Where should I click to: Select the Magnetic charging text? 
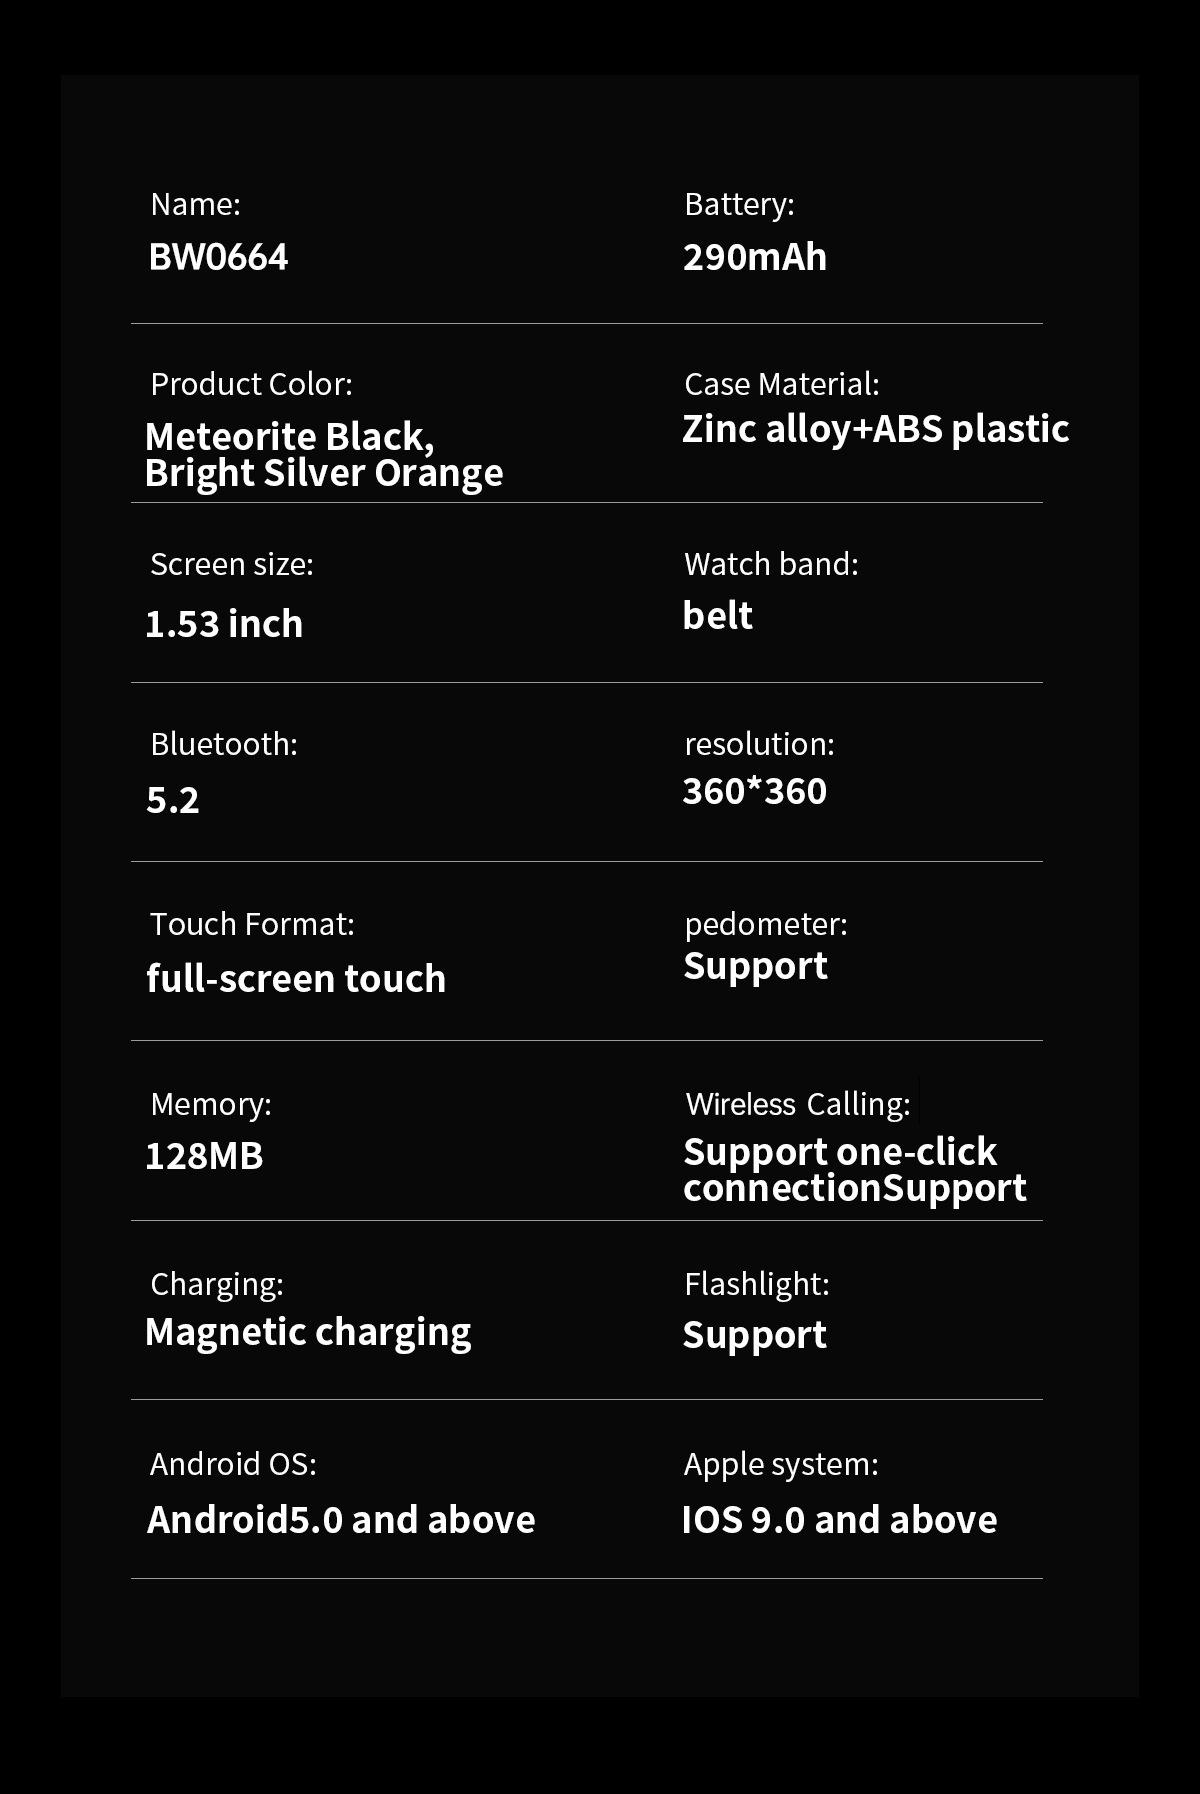(308, 1332)
